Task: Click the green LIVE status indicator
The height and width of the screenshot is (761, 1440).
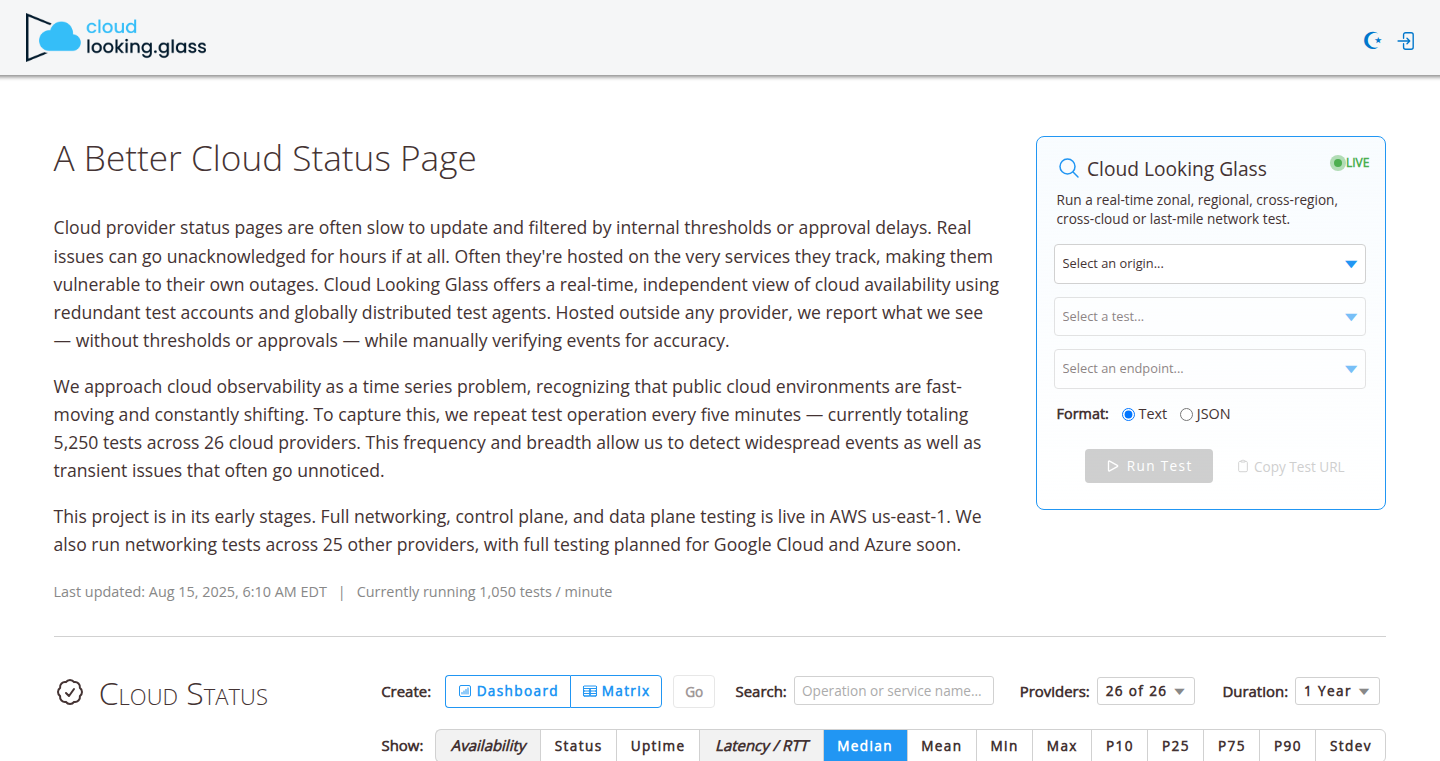Action: (x=1350, y=163)
